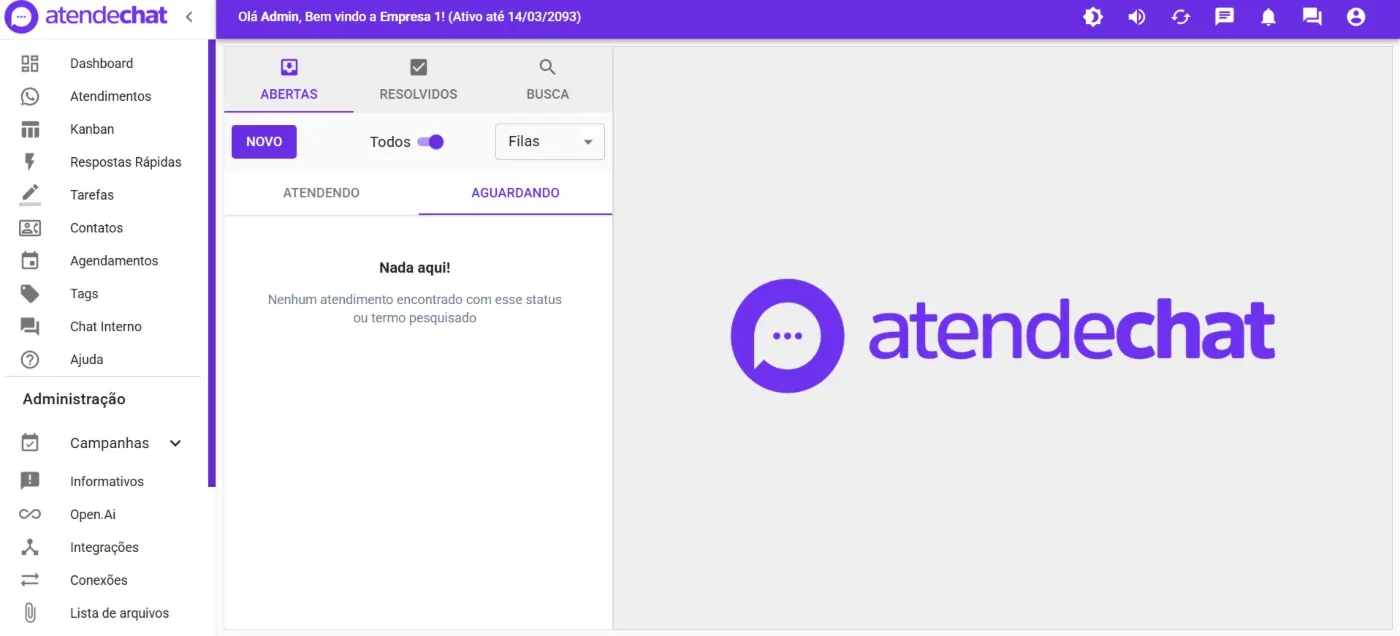1400x636 pixels.
Task: Expand the Campanhas submenu chevron
Action: point(175,443)
